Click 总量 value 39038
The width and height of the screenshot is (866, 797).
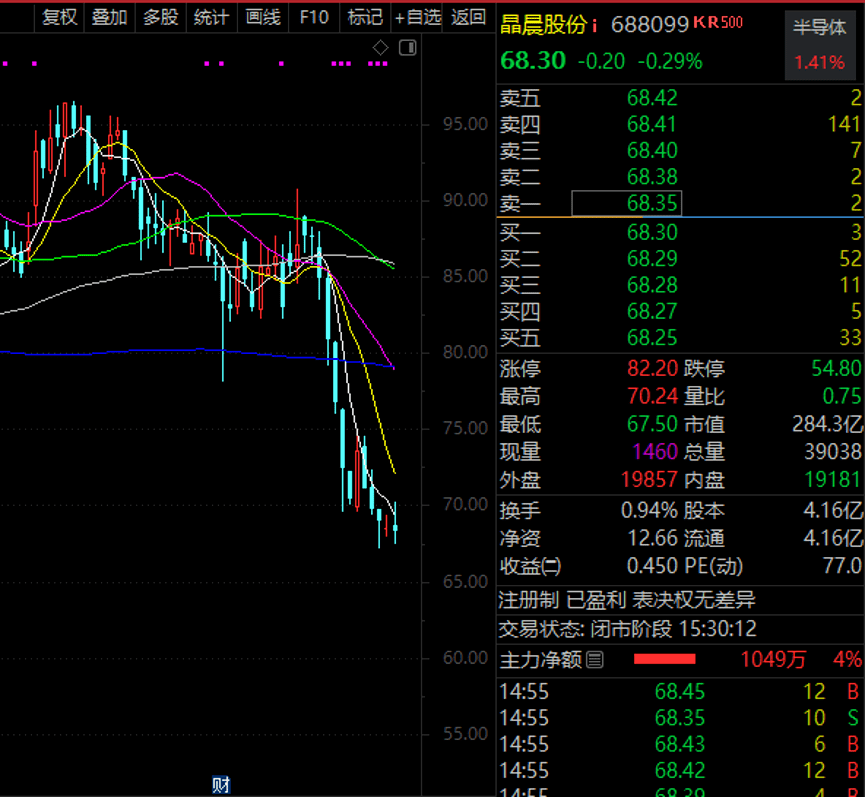[x=832, y=452]
